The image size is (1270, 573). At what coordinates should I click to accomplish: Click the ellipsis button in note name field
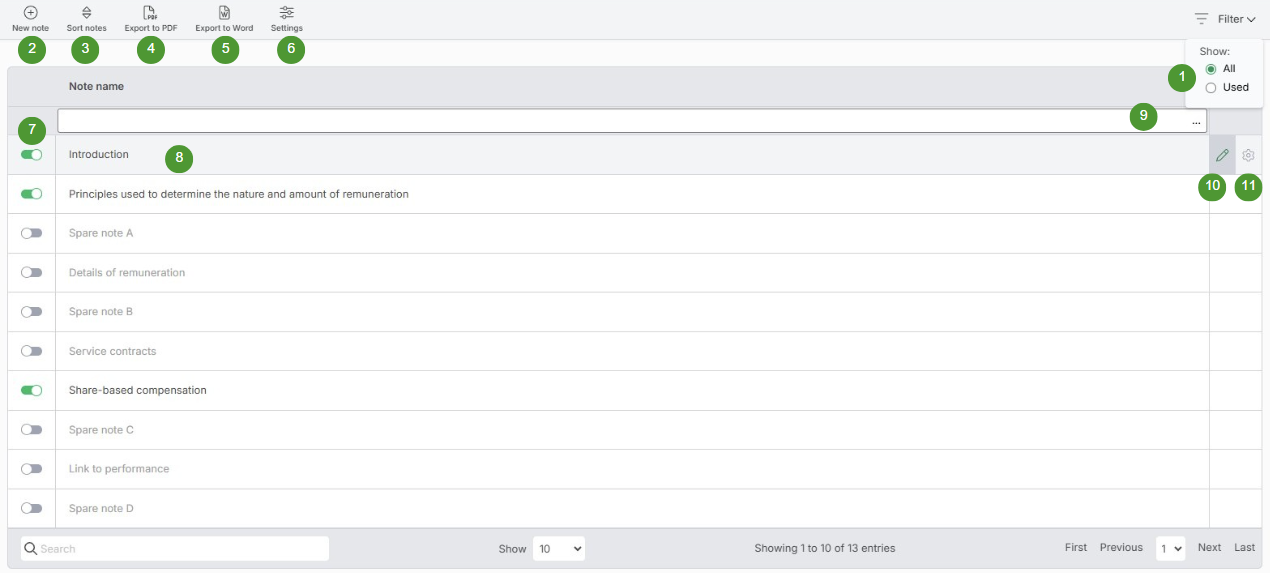[x=1196, y=122]
